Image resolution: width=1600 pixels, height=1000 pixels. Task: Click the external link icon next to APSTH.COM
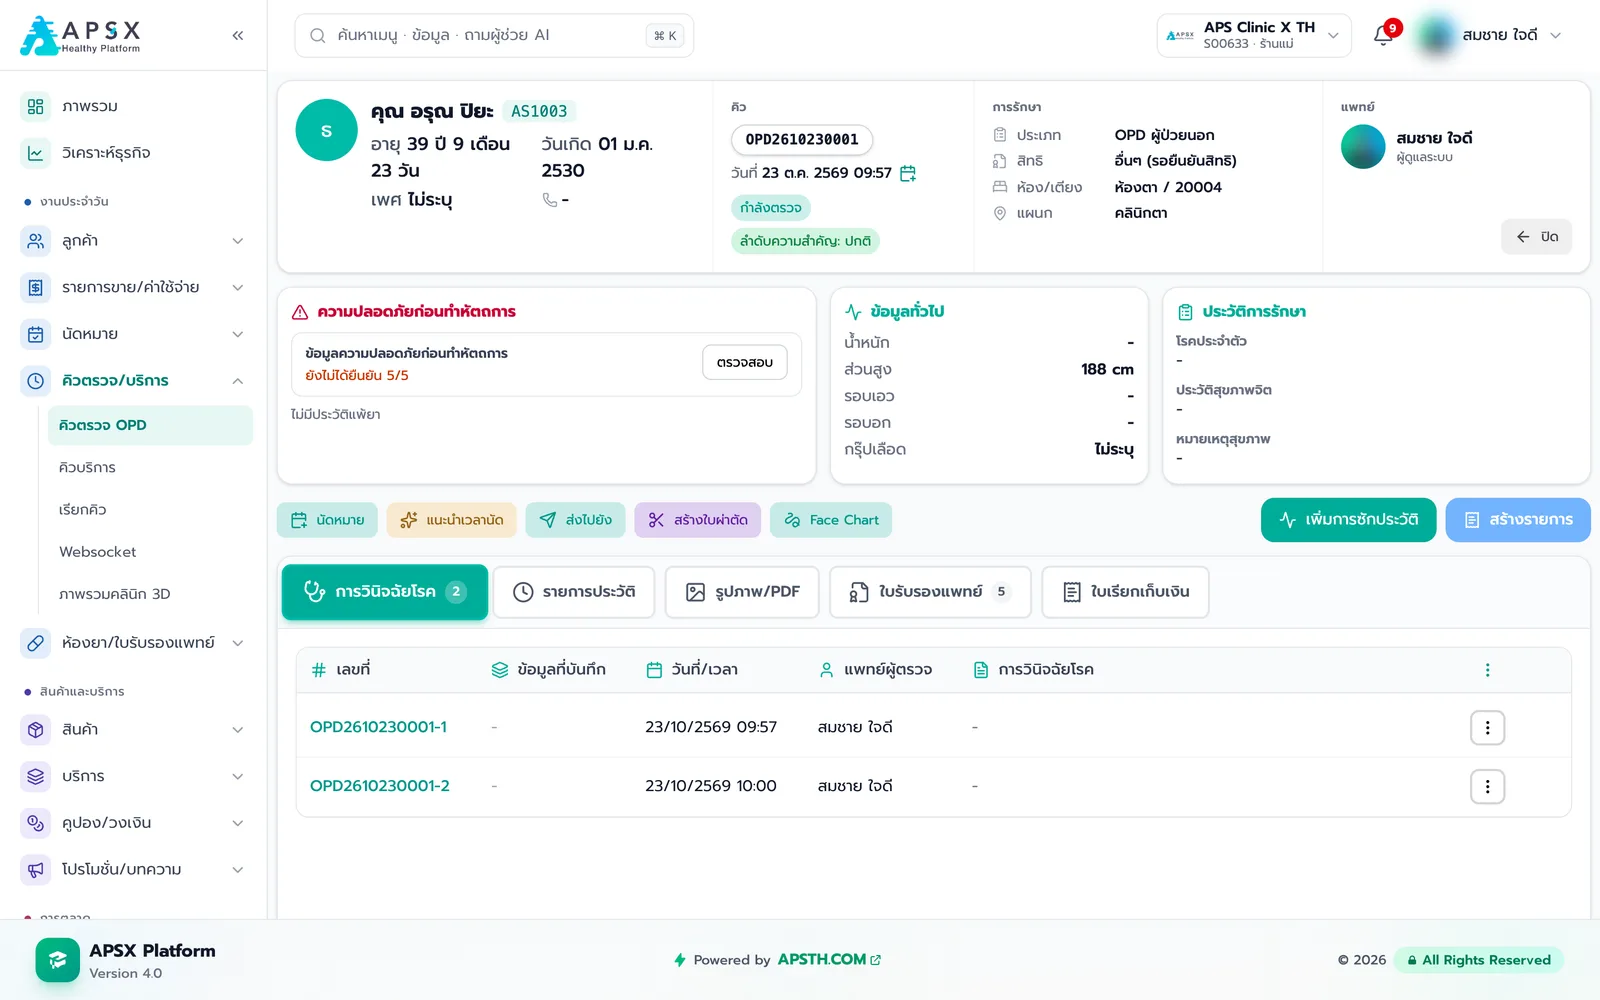[876, 960]
